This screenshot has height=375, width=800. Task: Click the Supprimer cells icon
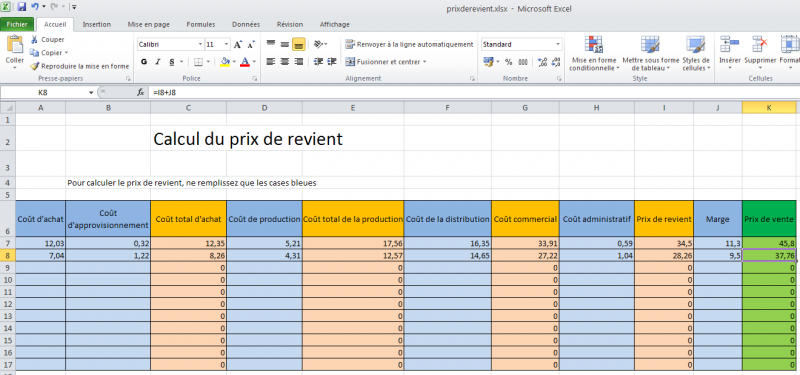[760, 44]
